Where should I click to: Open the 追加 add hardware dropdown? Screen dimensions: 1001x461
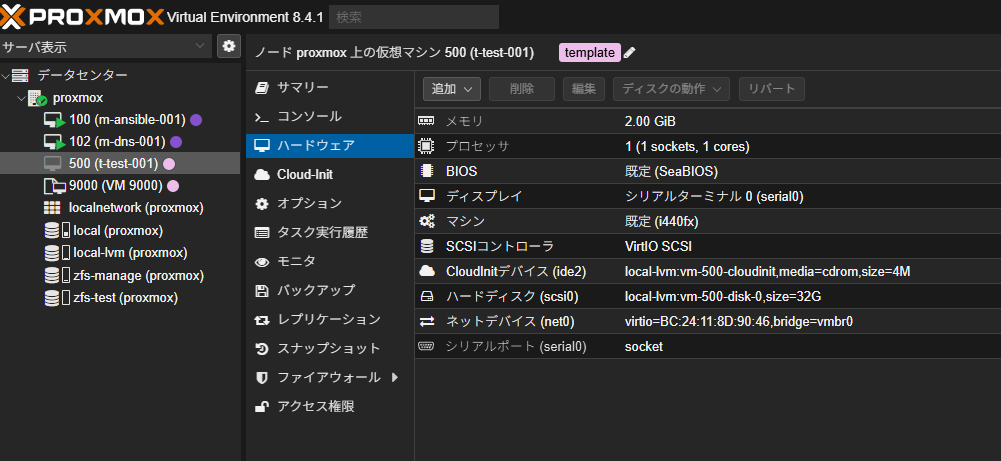(x=452, y=89)
